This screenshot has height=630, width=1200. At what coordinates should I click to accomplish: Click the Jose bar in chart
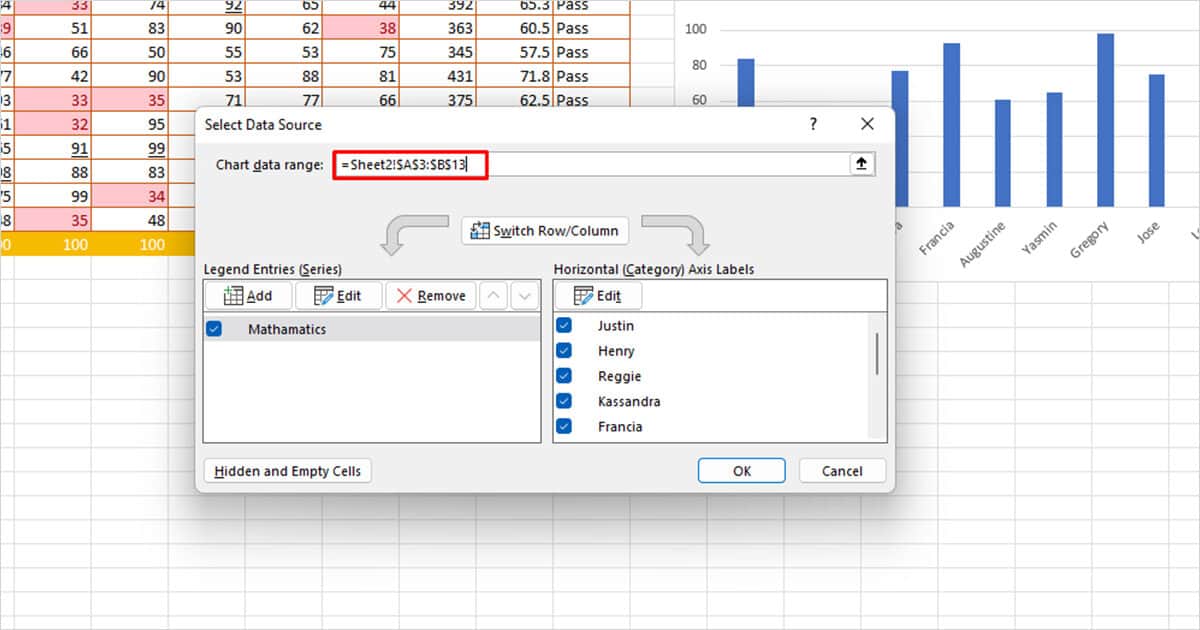tap(1156, 140)
